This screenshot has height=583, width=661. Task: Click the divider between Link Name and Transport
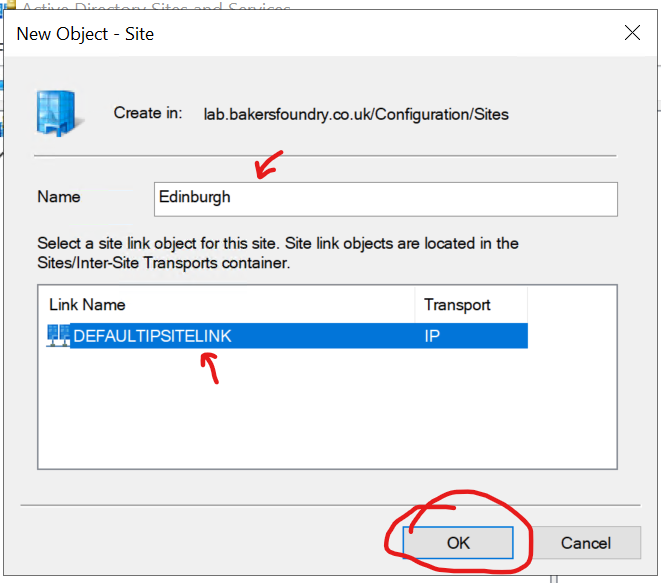(x=415, y=304)
